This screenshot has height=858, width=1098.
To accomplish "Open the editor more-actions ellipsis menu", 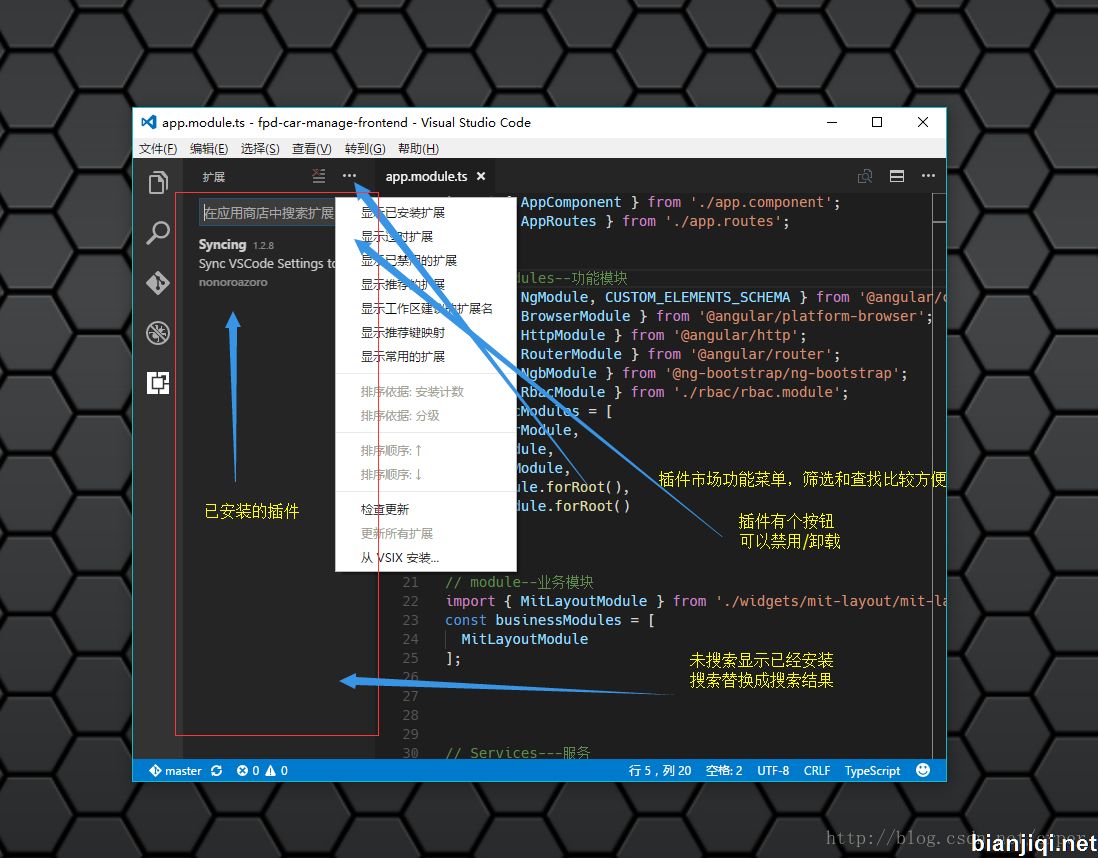I will 928,176.
